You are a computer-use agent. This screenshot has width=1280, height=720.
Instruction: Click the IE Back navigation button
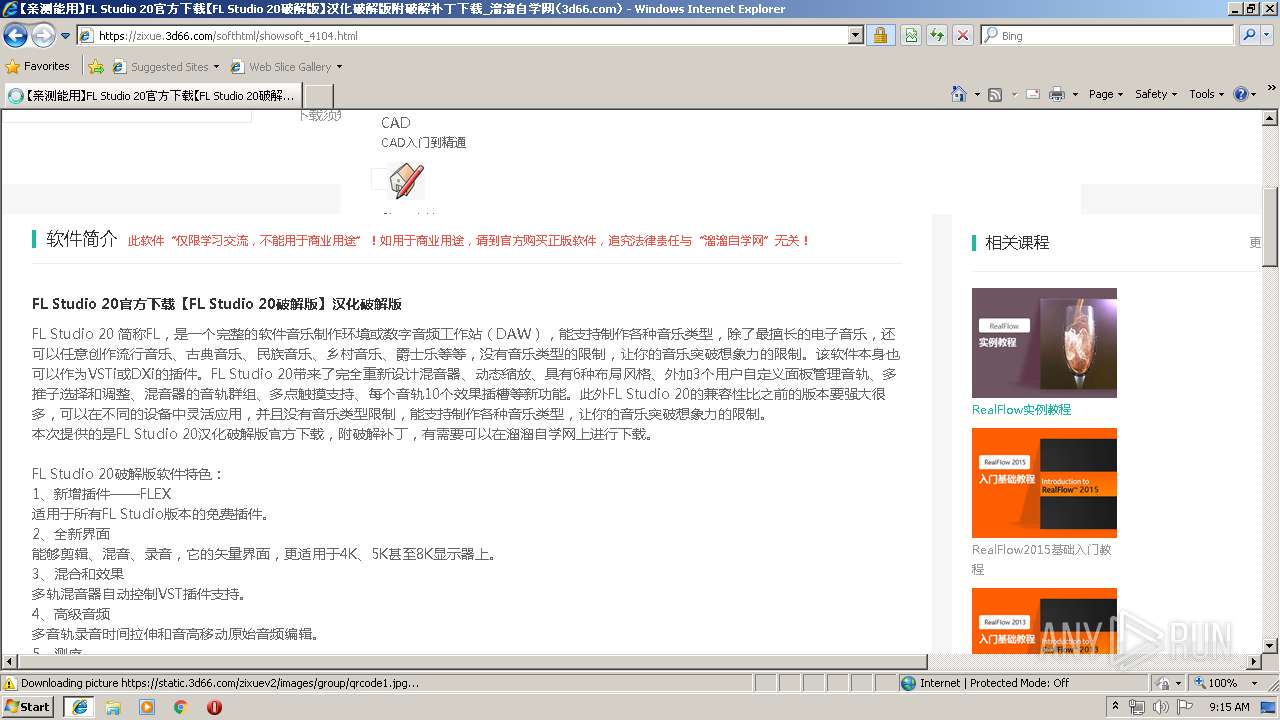pos(16,36)
